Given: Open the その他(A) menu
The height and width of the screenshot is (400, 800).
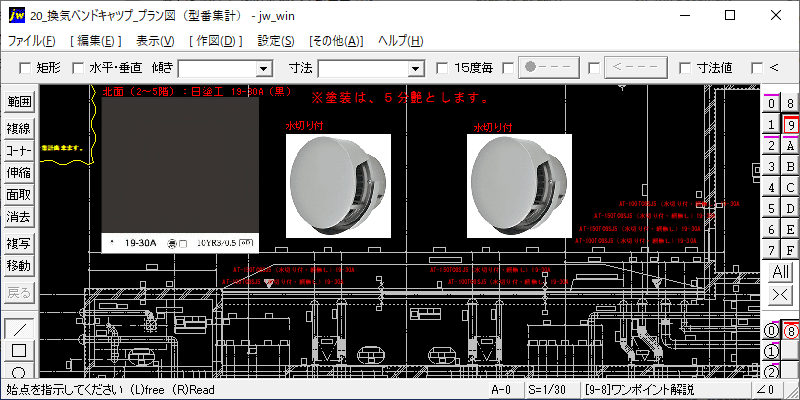Looking at the screenshot, I should tap(336, 41).
